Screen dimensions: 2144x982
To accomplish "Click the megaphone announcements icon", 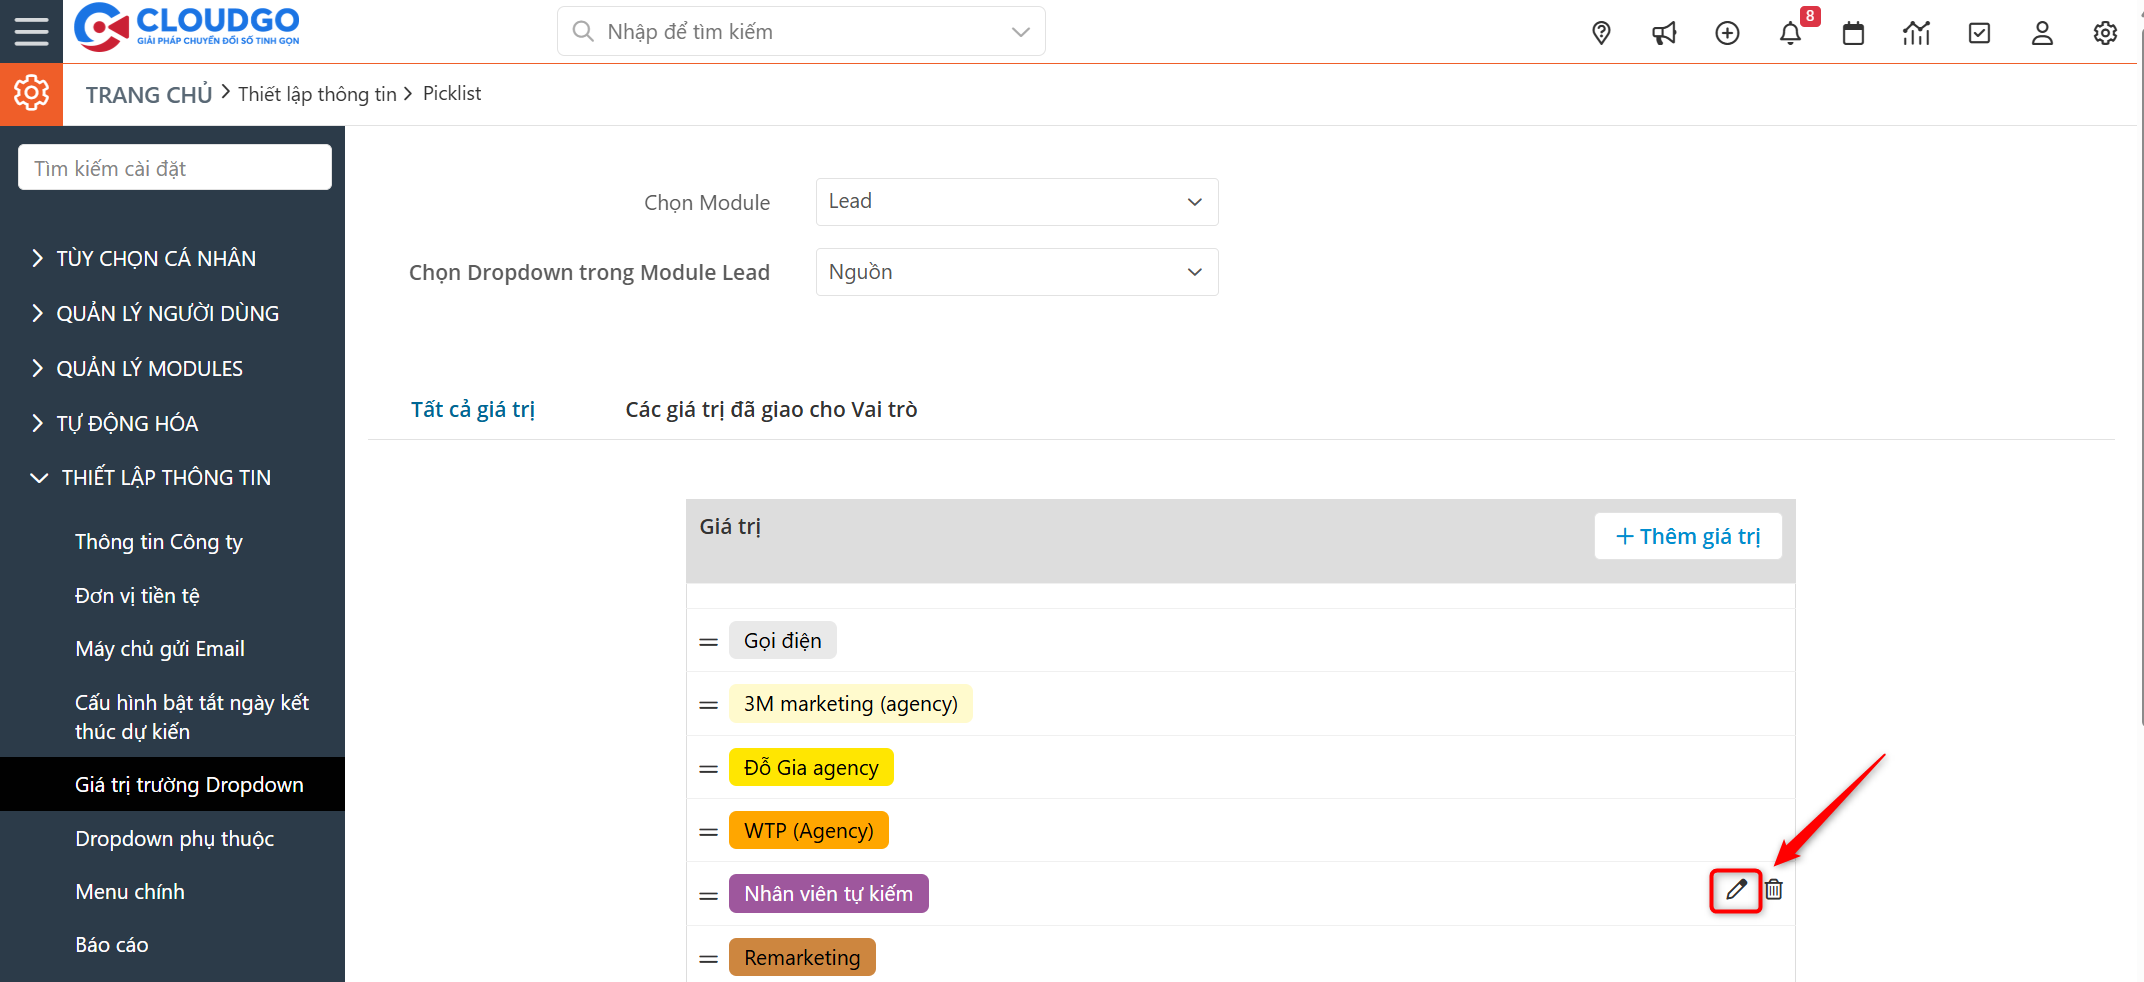I will click(1664, 33).
